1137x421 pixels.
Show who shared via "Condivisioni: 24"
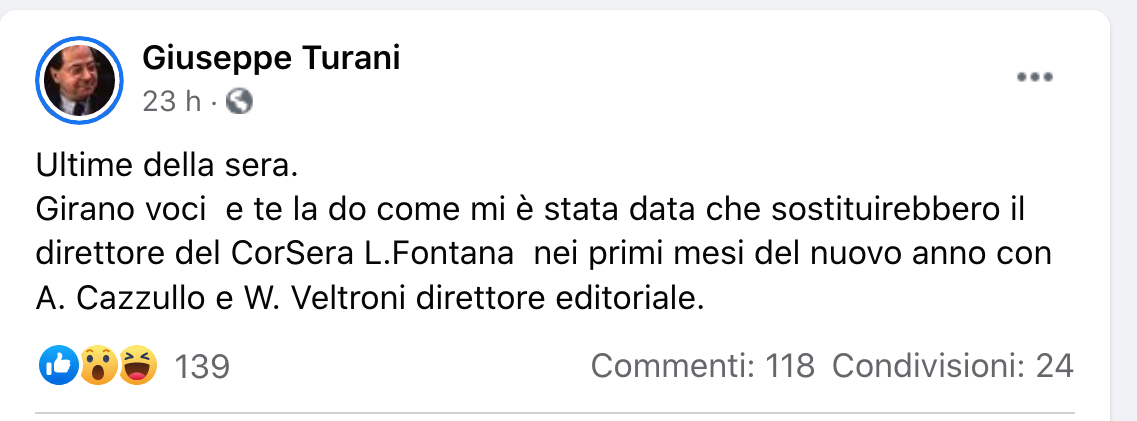(952, 367)
